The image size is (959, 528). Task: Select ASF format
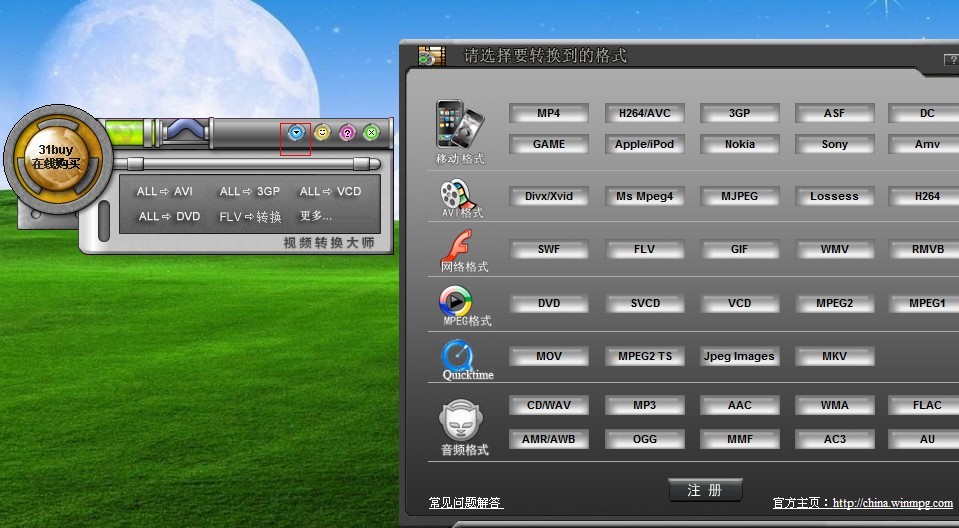coord(834,113)
